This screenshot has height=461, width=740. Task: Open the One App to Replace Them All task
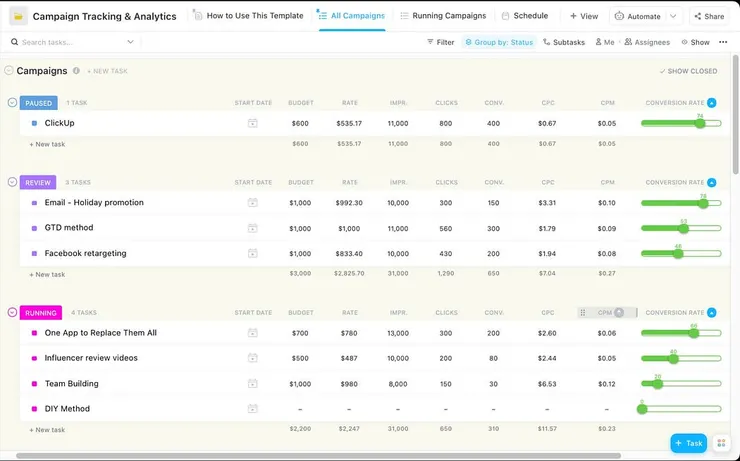click(101, 333)
